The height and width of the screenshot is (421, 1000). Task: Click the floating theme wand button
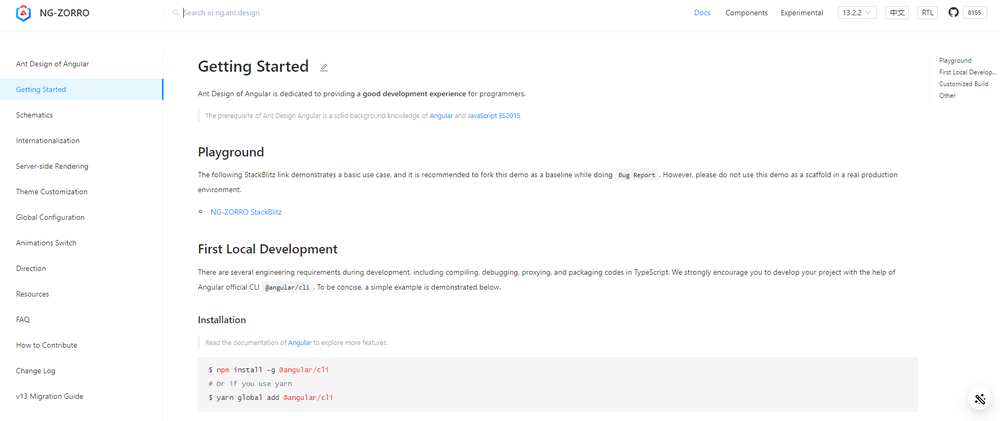point(979,399)
